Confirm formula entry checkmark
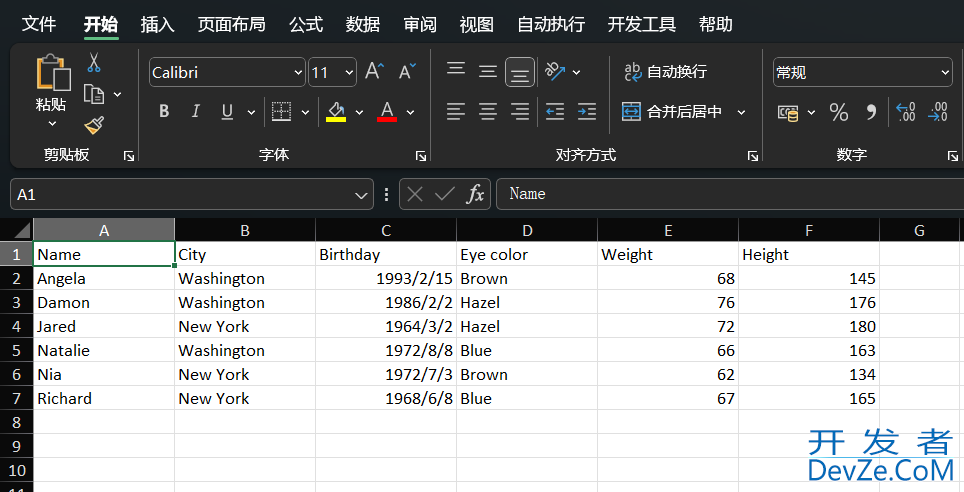The width and height of the screenshot is (964, 492). tap(444, 194)
